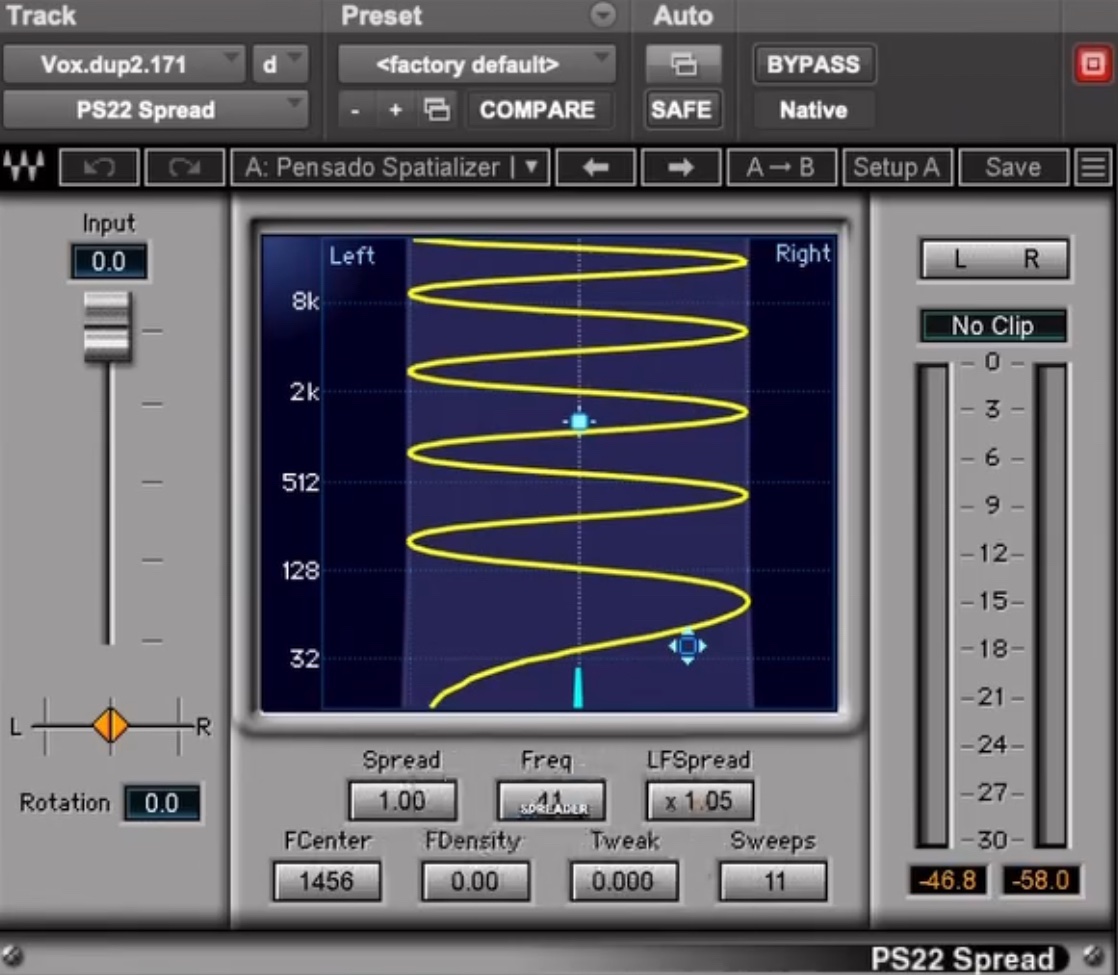This screenshot has height=975, width=1118.
Task: Click the Native format button
Action: pos(814,110)
